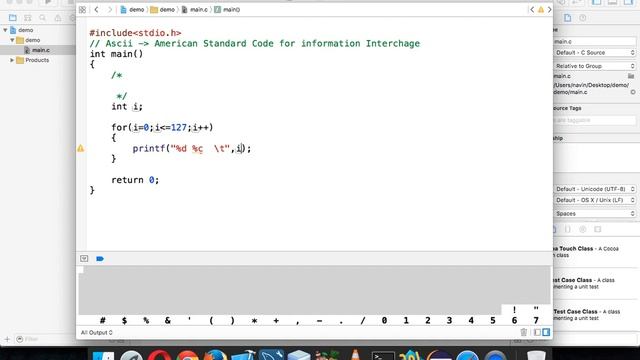
Task: Open the related items grid menu
Action: (x=82, y=9)
